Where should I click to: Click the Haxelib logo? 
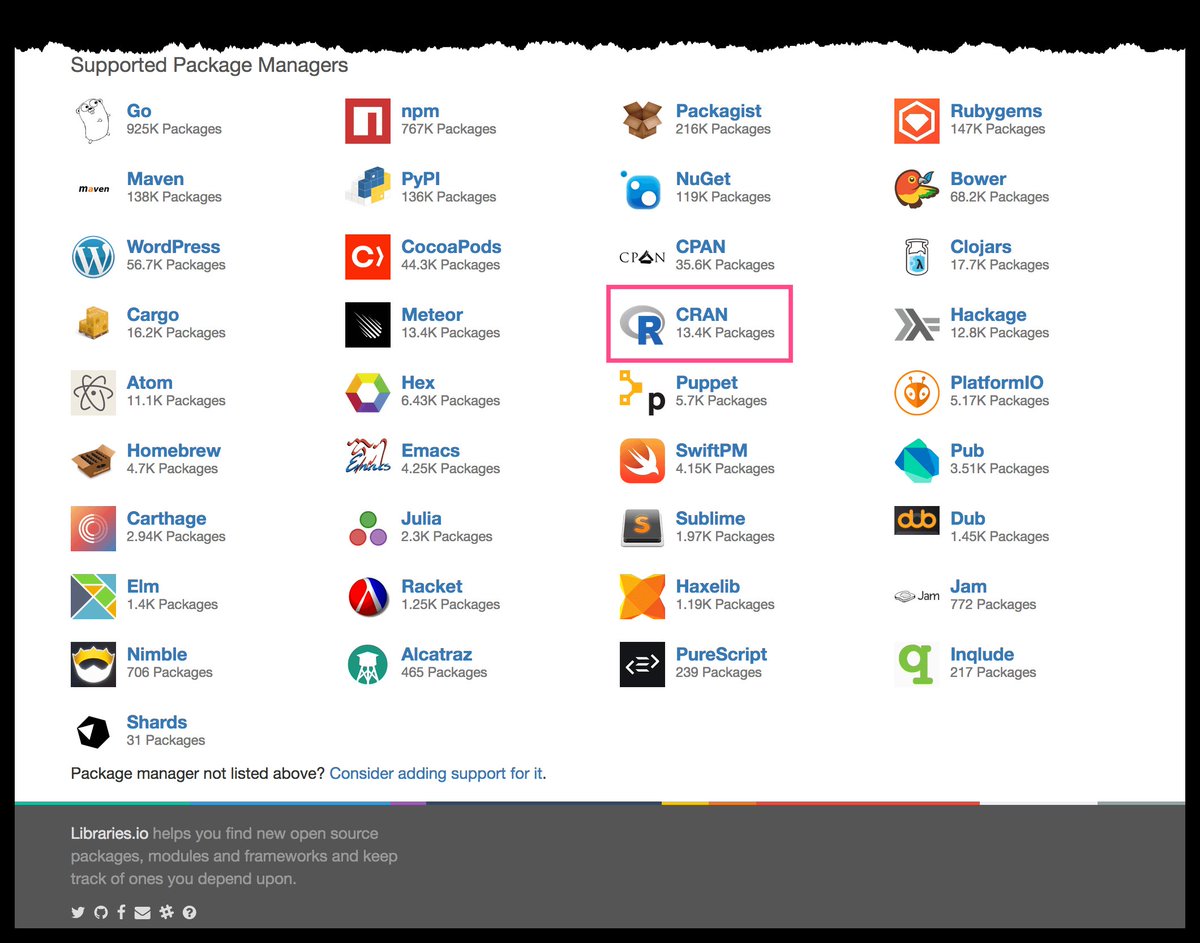pyautogui.click(x=642, y=597)
